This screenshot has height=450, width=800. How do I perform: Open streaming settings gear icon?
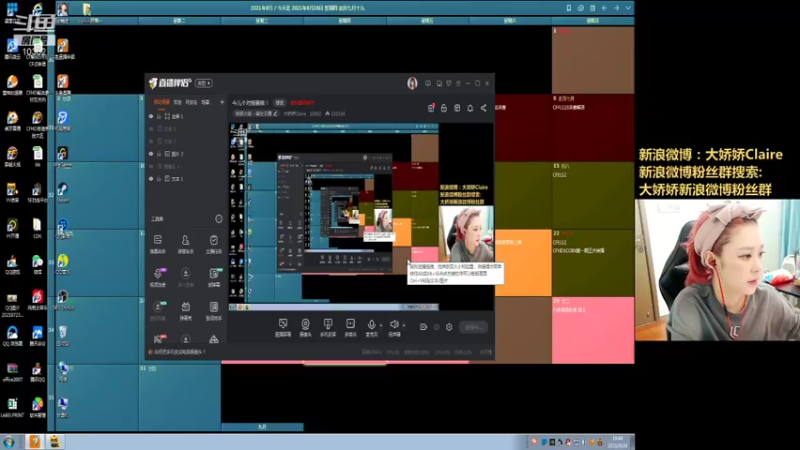click(x=449, y=327)
